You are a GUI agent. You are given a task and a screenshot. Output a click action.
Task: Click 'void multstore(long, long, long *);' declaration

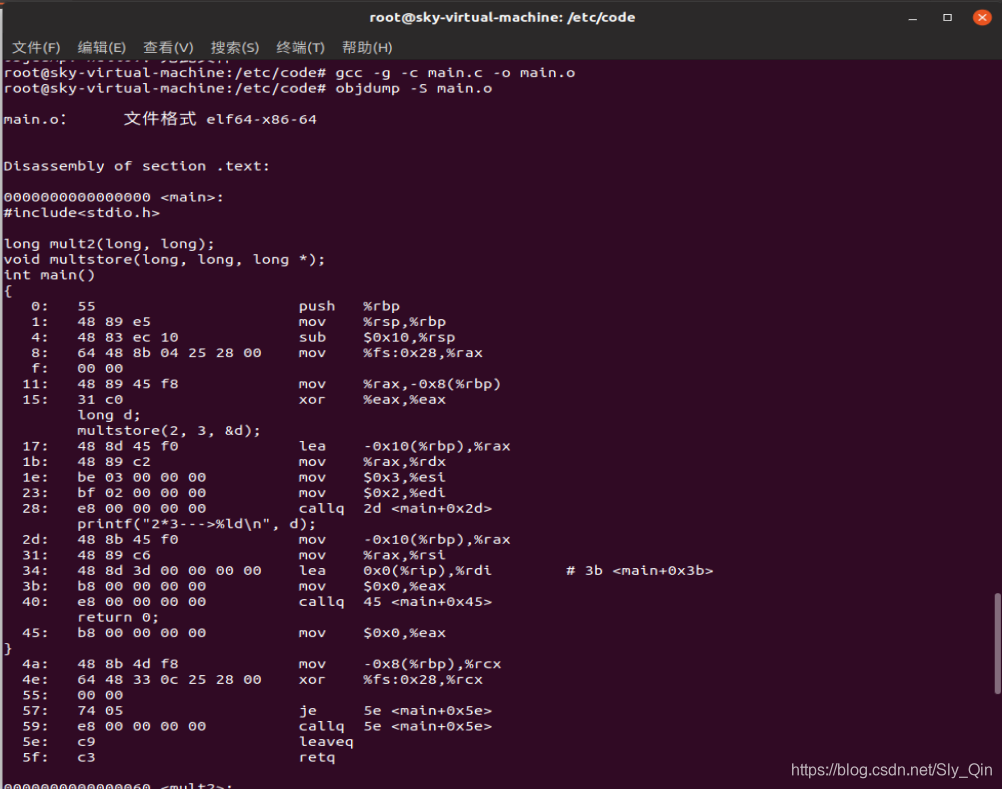[164, 259]
